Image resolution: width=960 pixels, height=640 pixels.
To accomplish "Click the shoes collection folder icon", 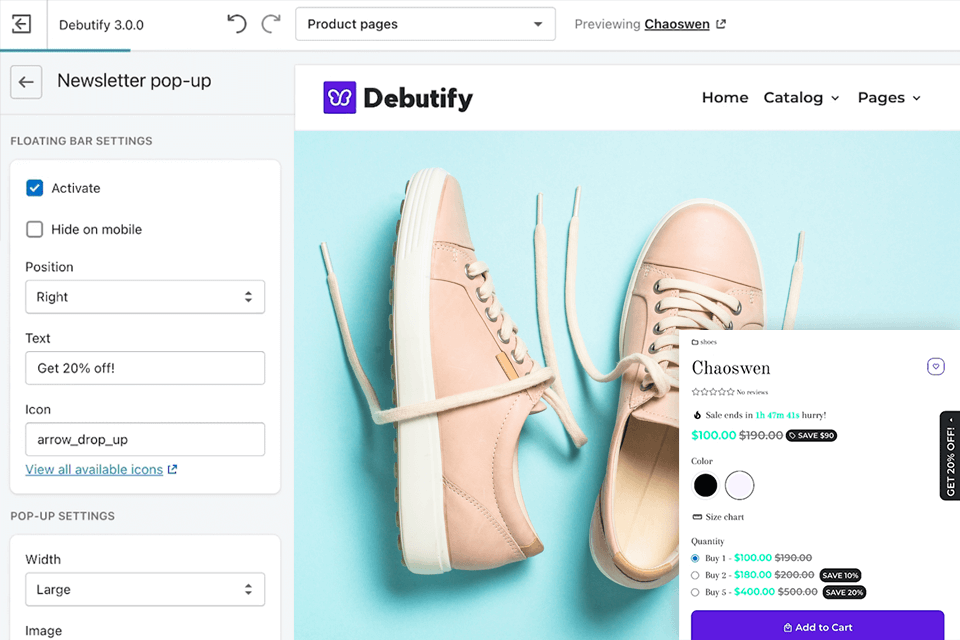I will tap(695, 342).
